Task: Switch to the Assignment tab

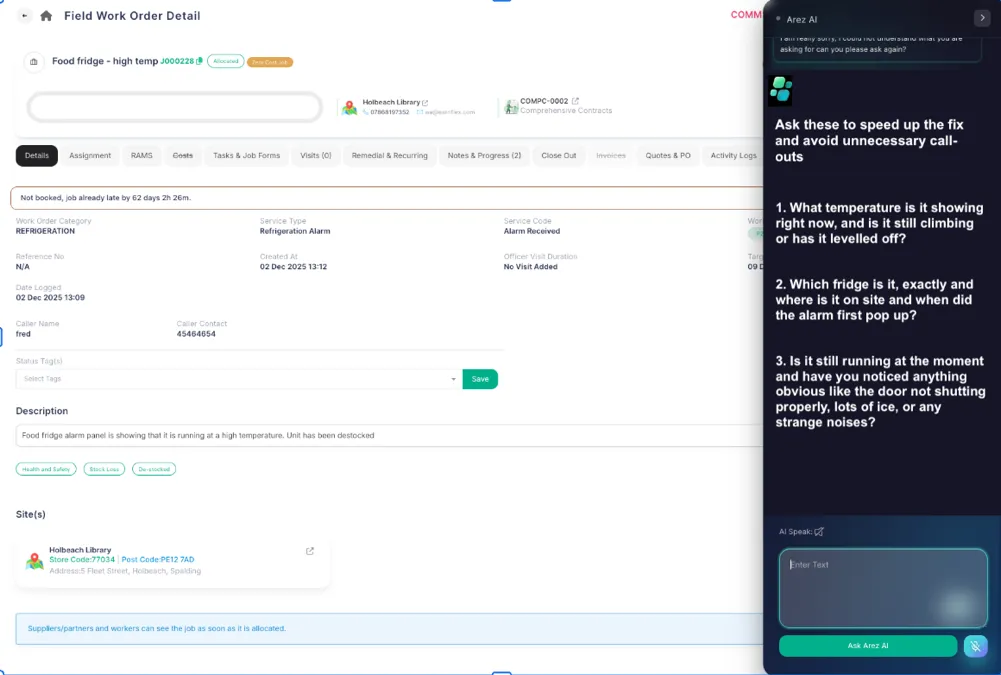Action: point(90,156)
